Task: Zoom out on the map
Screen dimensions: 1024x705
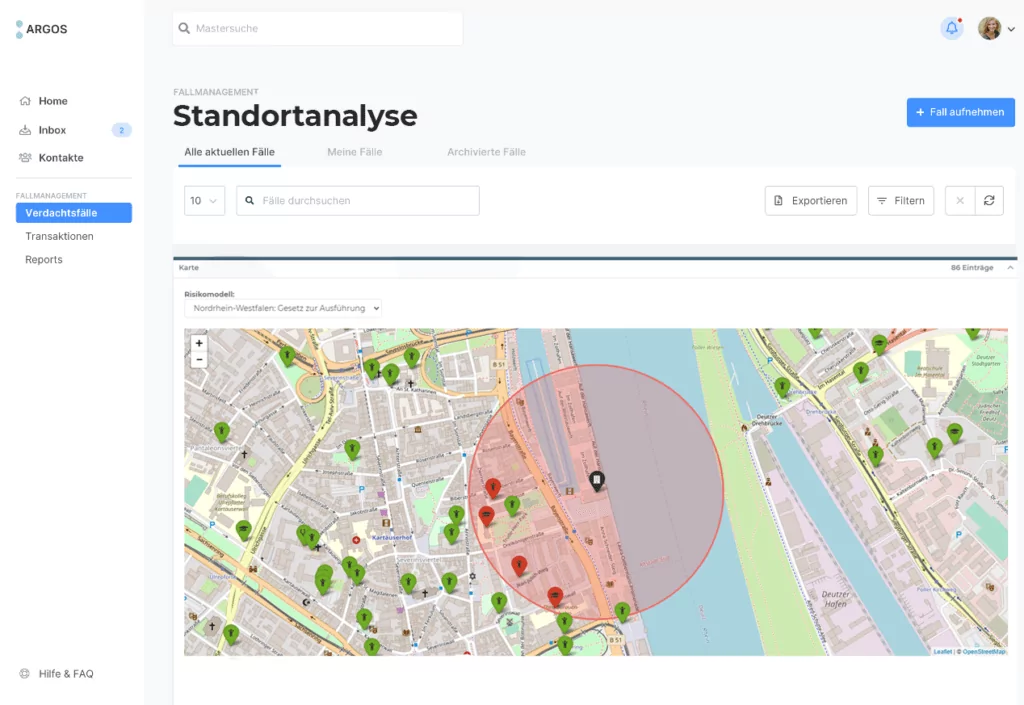Action: tap(199, 360)
